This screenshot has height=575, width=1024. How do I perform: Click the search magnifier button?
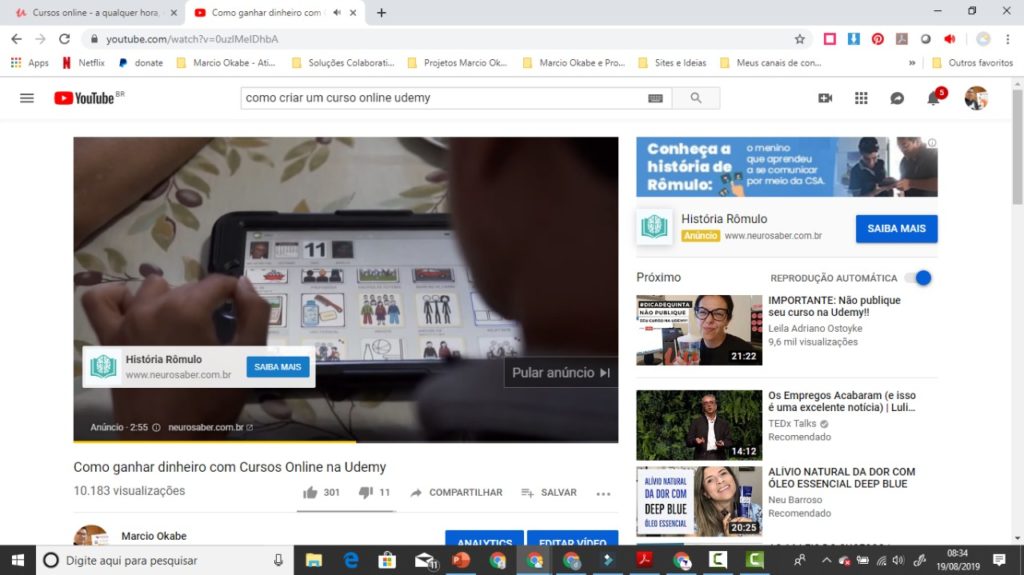coord(696,98)
